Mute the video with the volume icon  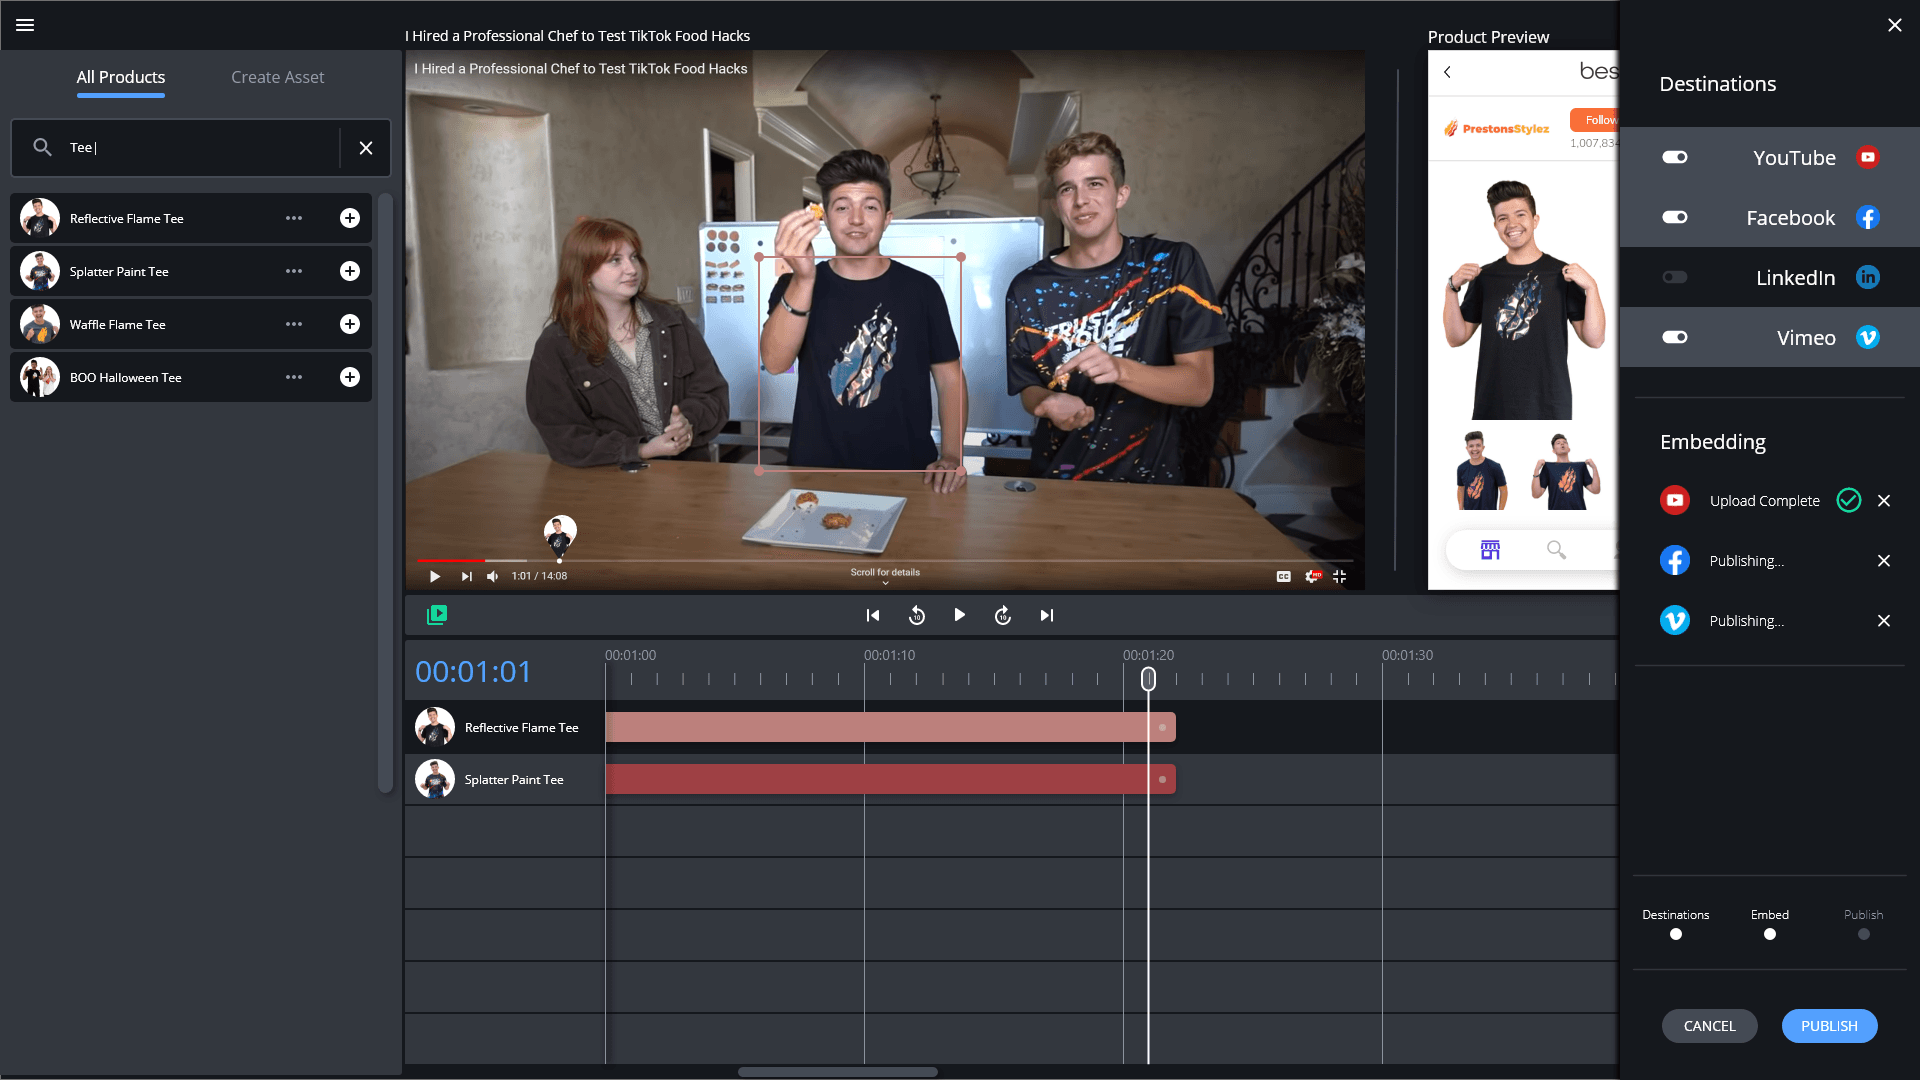click(x=493, y=576)
